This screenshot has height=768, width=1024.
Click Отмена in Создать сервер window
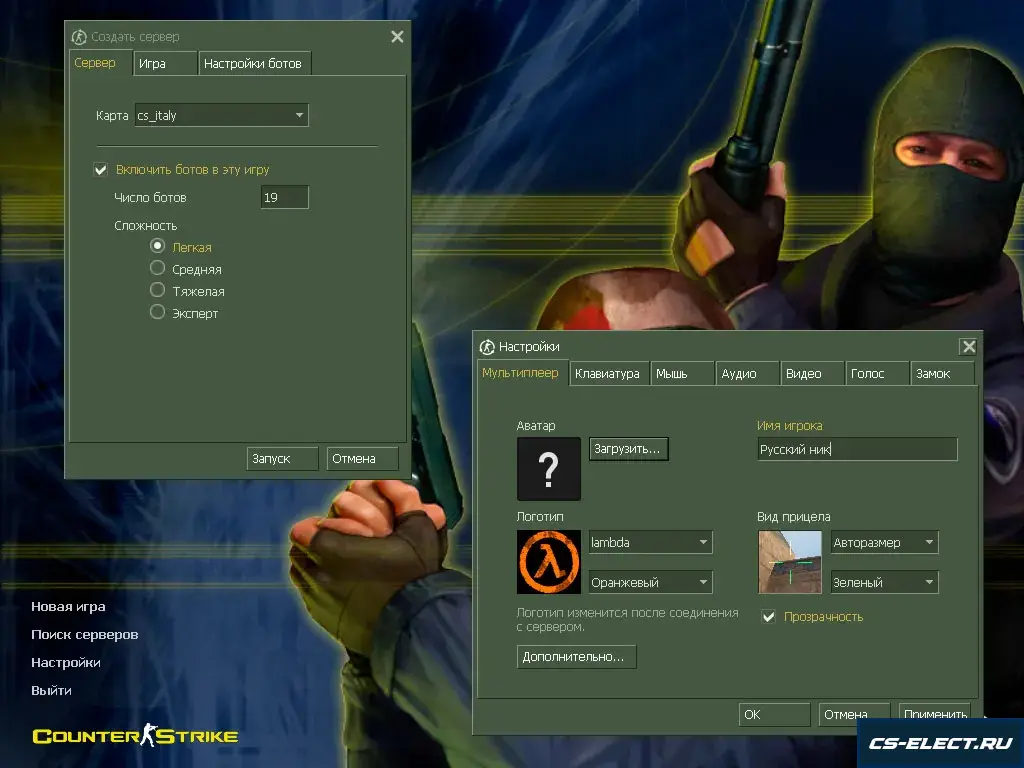(x=362, y=458)
